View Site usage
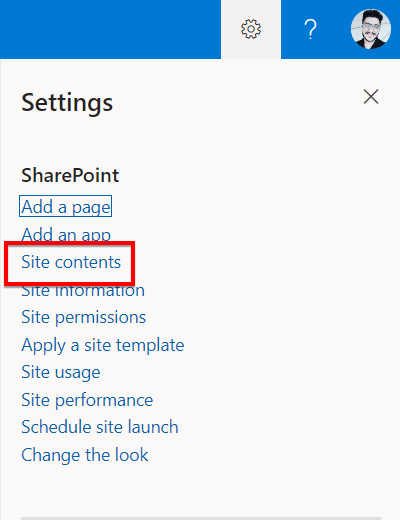This screenshot has height=520, width=400. coord(61,372)
